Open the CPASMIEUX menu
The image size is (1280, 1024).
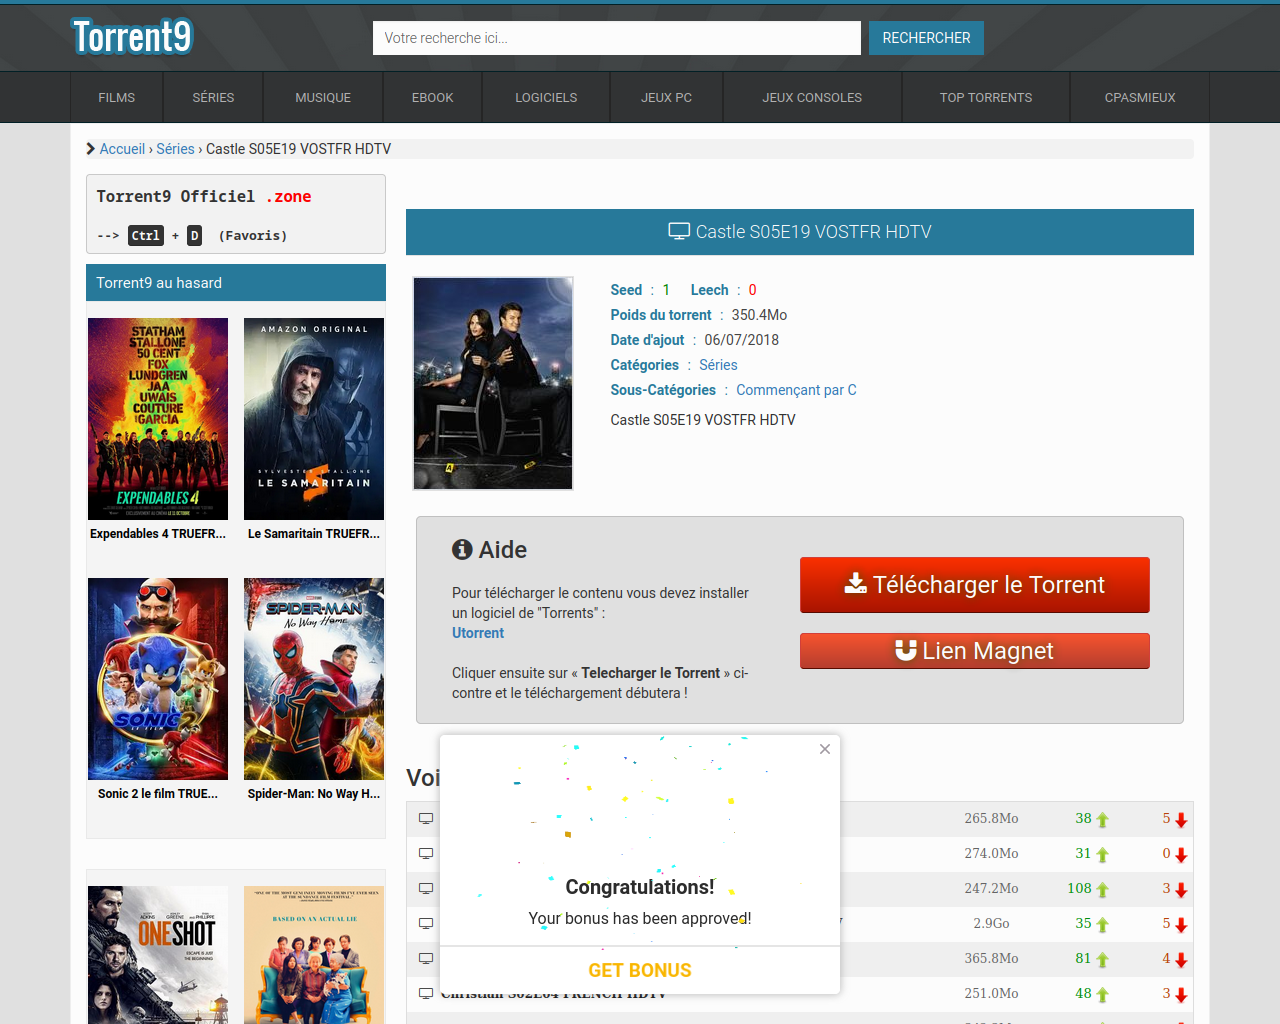pos(1140,97)
